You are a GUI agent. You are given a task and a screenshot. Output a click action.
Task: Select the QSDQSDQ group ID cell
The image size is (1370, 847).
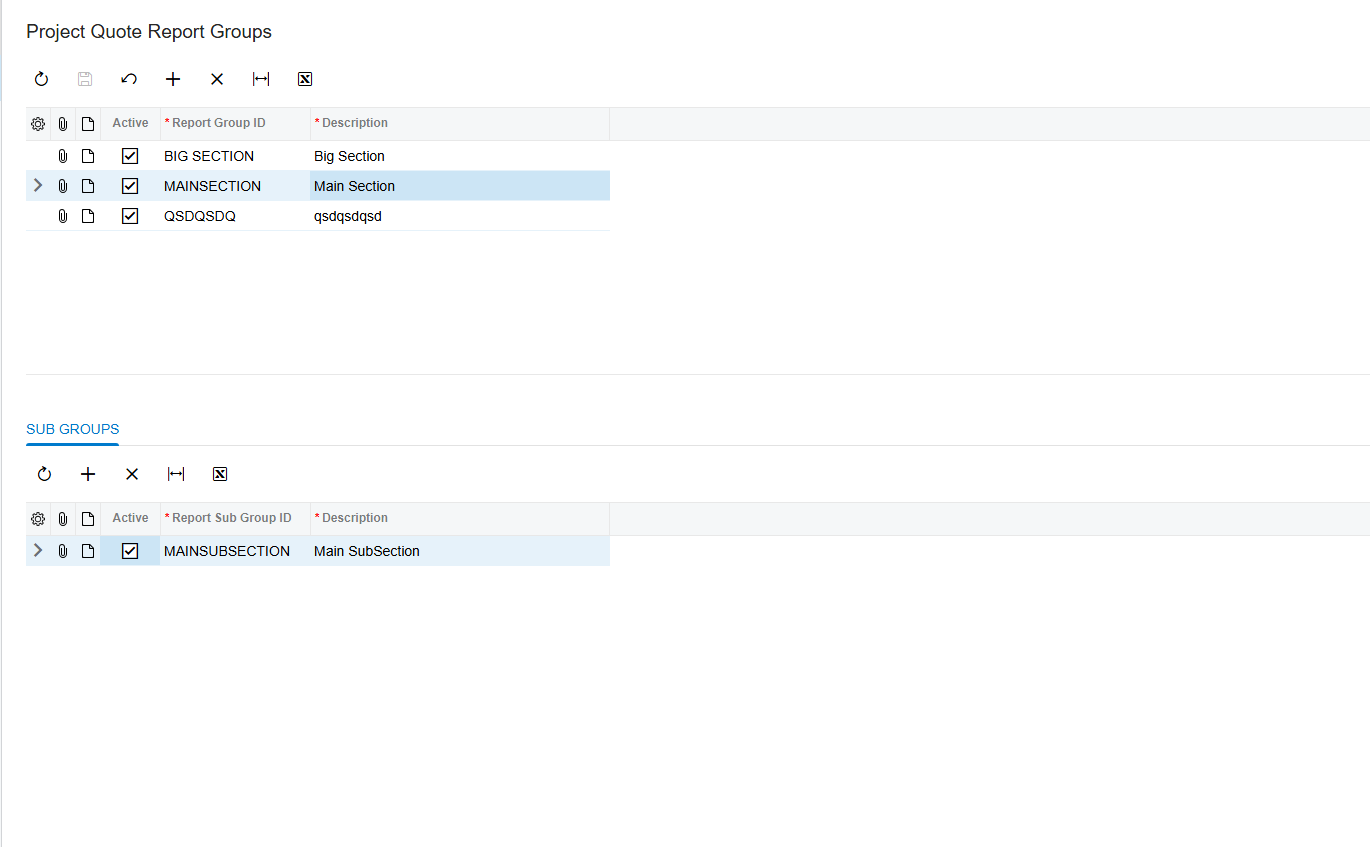[x=235, y=216]
